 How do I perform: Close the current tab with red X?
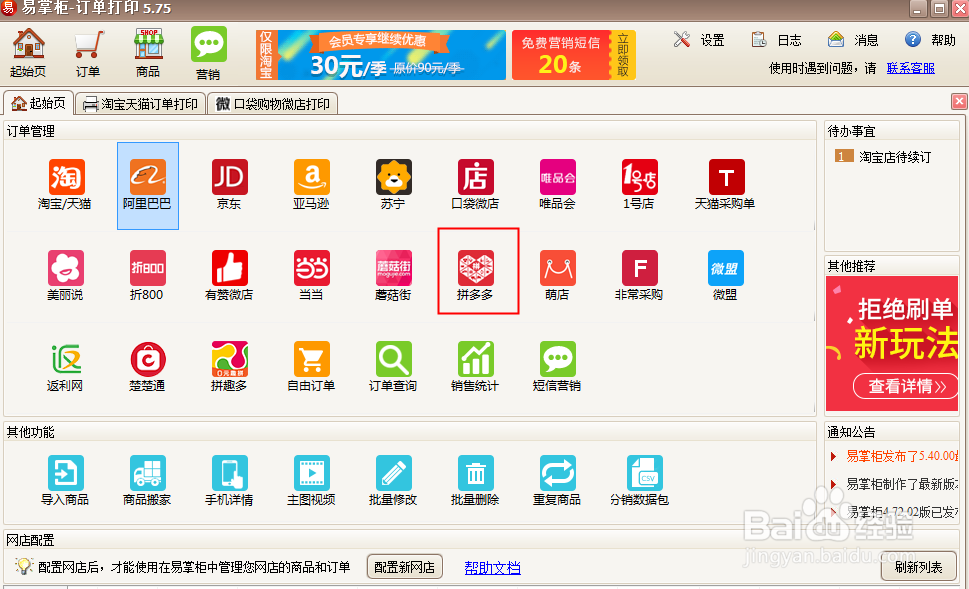tap(958, 102)
